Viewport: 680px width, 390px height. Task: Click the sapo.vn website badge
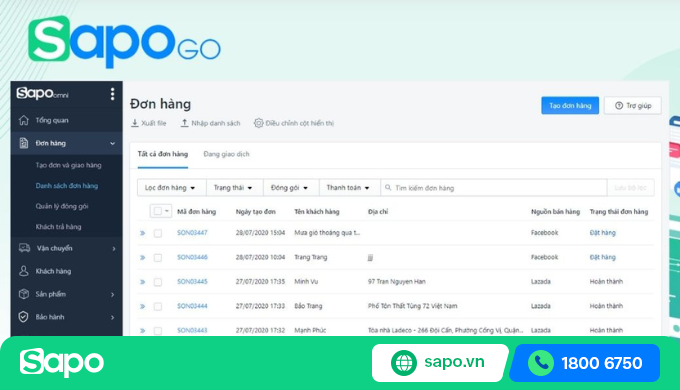pyautogui.click(x=440, y=363)
